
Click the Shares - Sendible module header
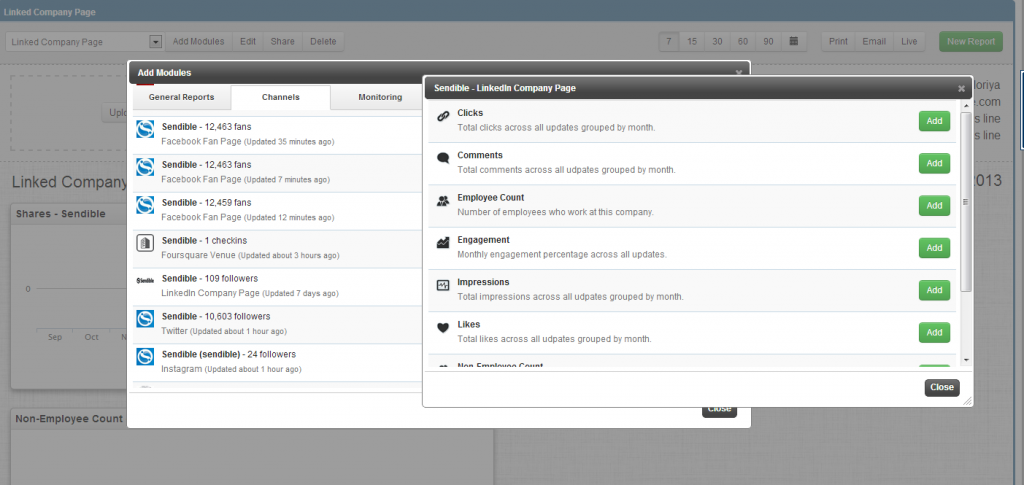70,213
